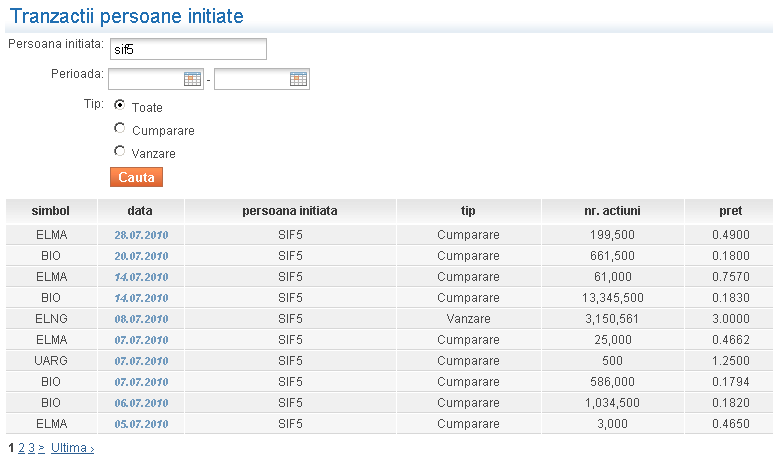Image resolution: width=773 pixels, height=457 pixels.
Task: Click the 13,345,500 shares cell
Action: [x=612, y=298]
